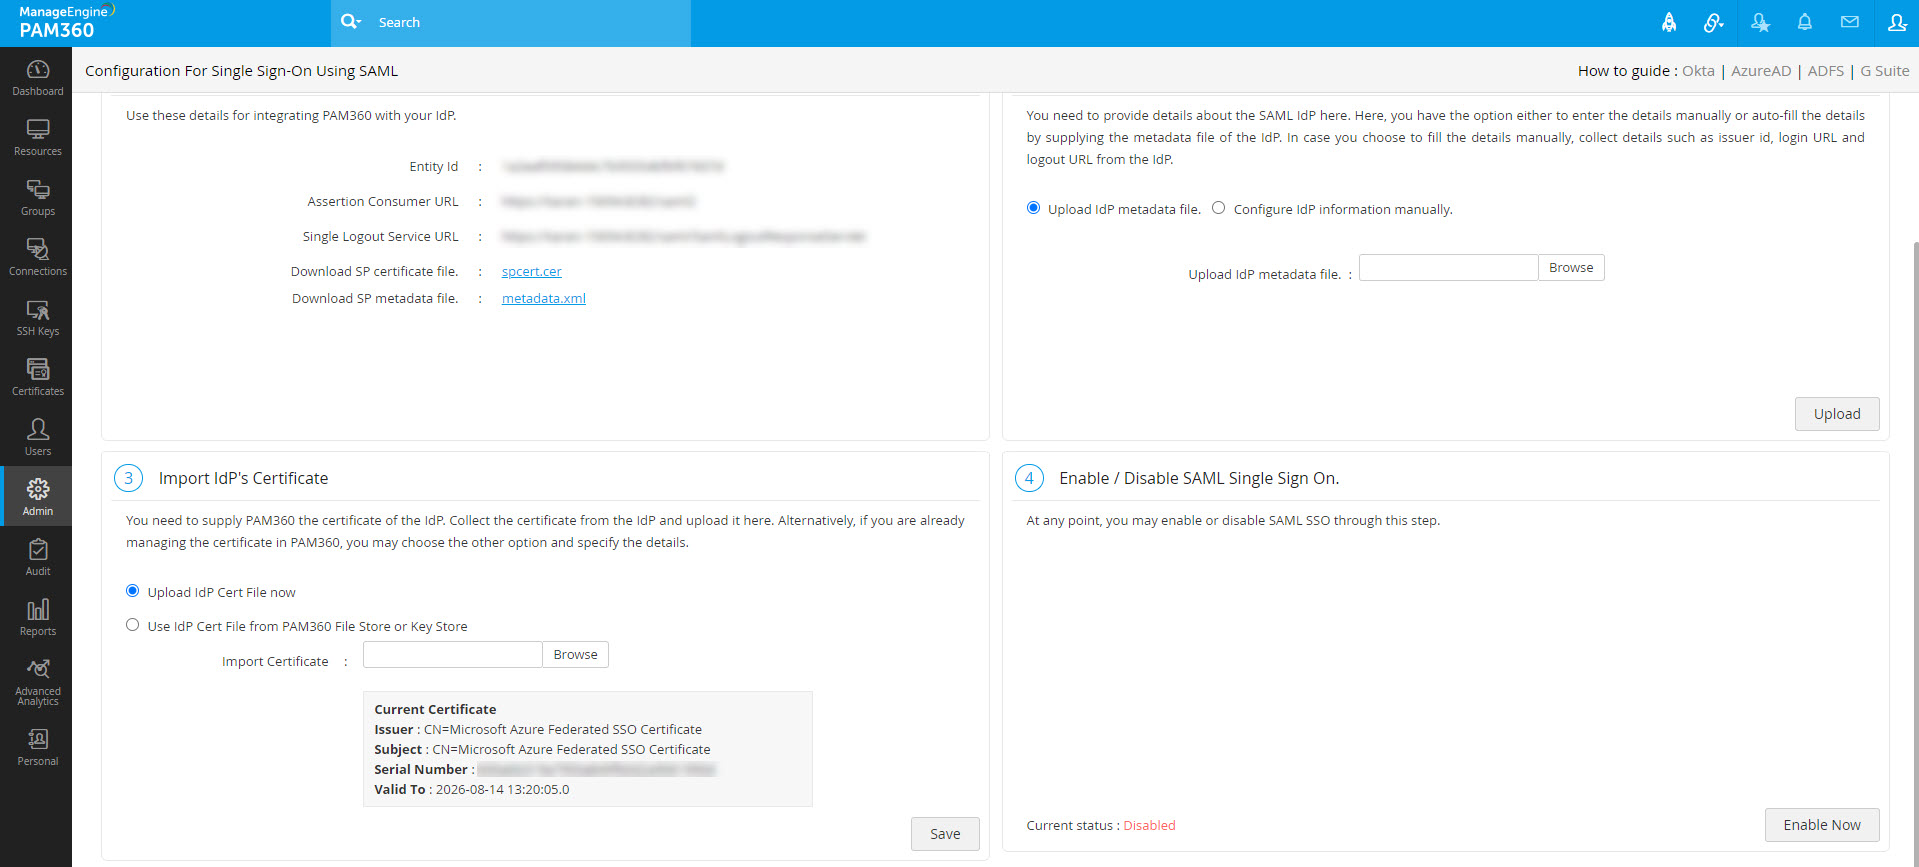Viewport: 1919px width, 867px height.
Task: Click the 'Import IdP's Certificate' heading
Action: coord(243,478)
